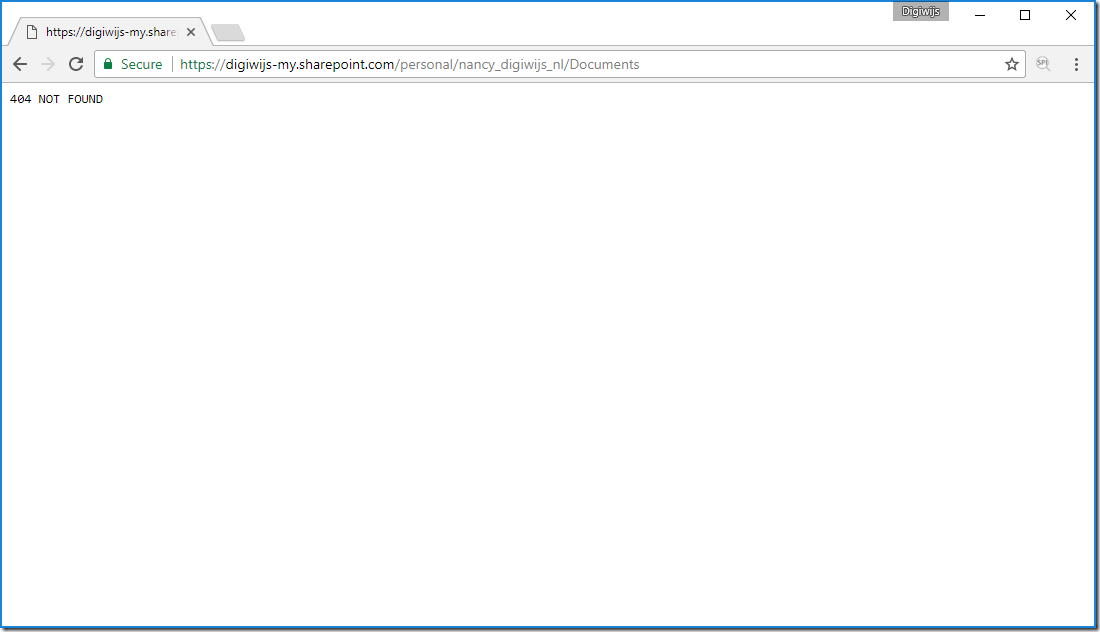Click the 404 NOT FOUND text
The image size is (1100, 632).
coord(56,100)
